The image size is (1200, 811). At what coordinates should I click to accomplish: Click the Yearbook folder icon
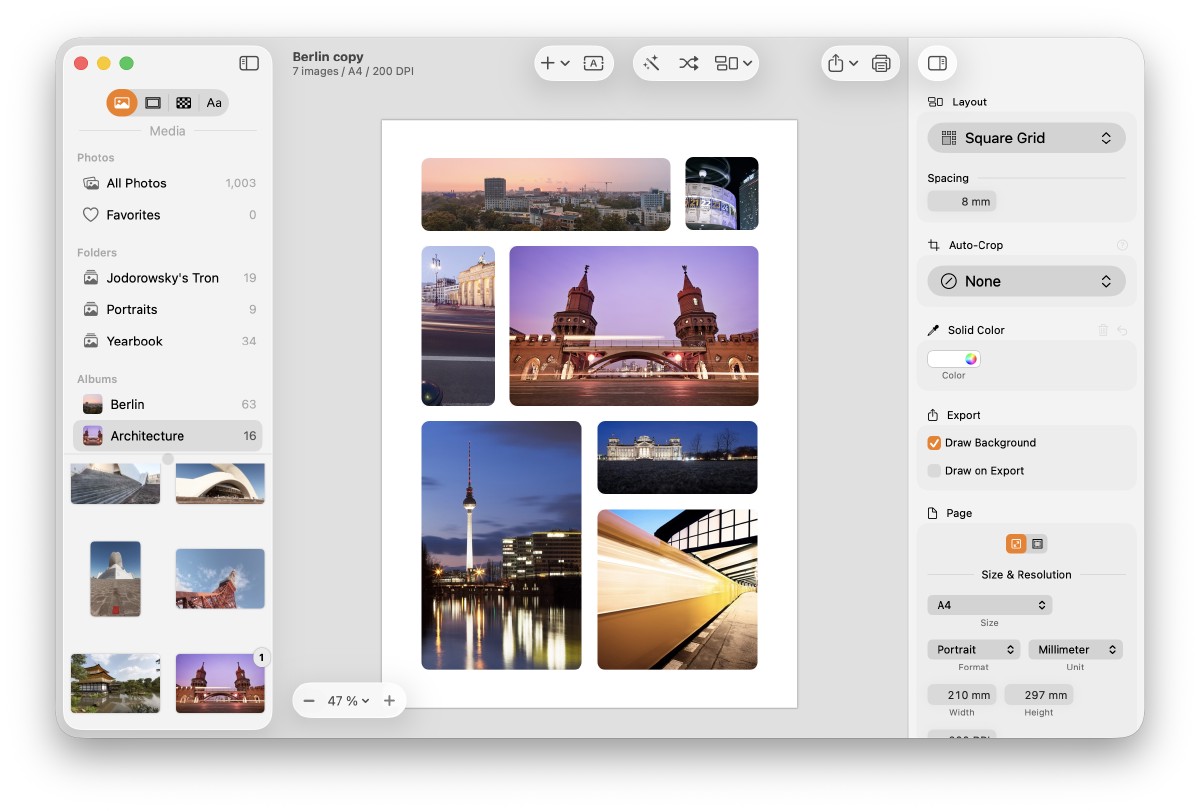click(x=91, y=341)
